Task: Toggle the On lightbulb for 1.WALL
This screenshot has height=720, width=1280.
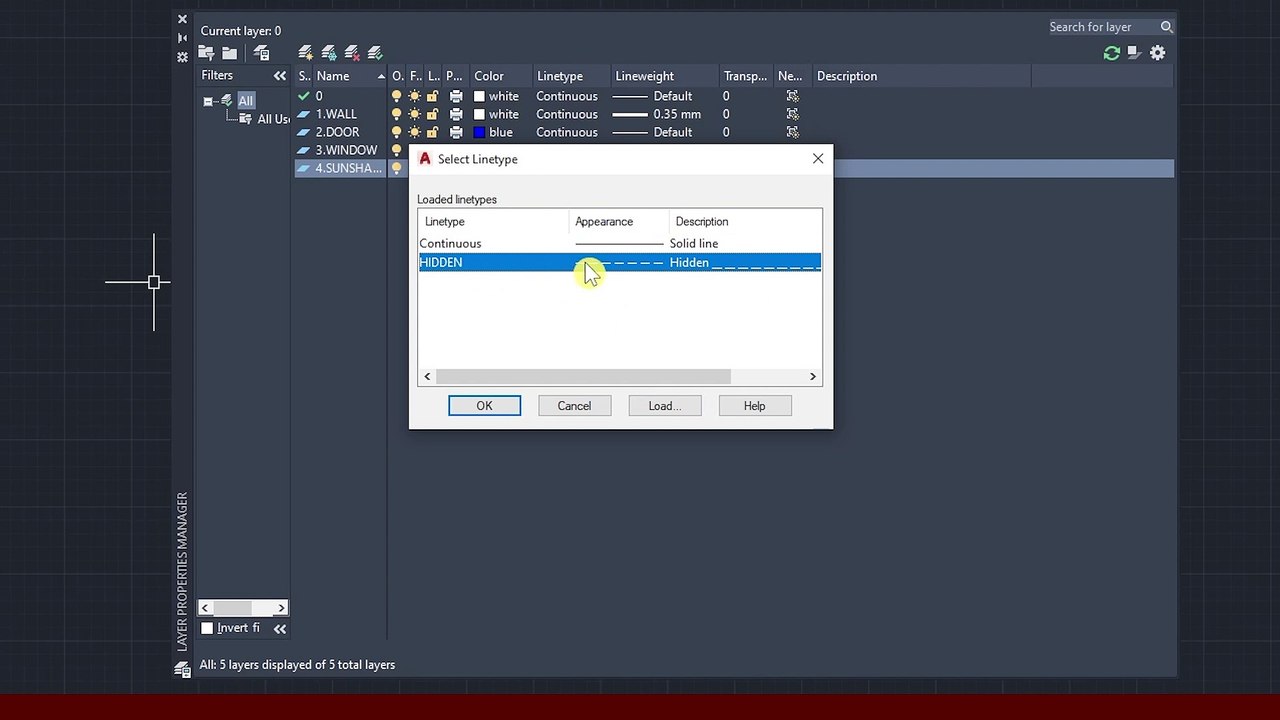Action: tap(396, 114)
